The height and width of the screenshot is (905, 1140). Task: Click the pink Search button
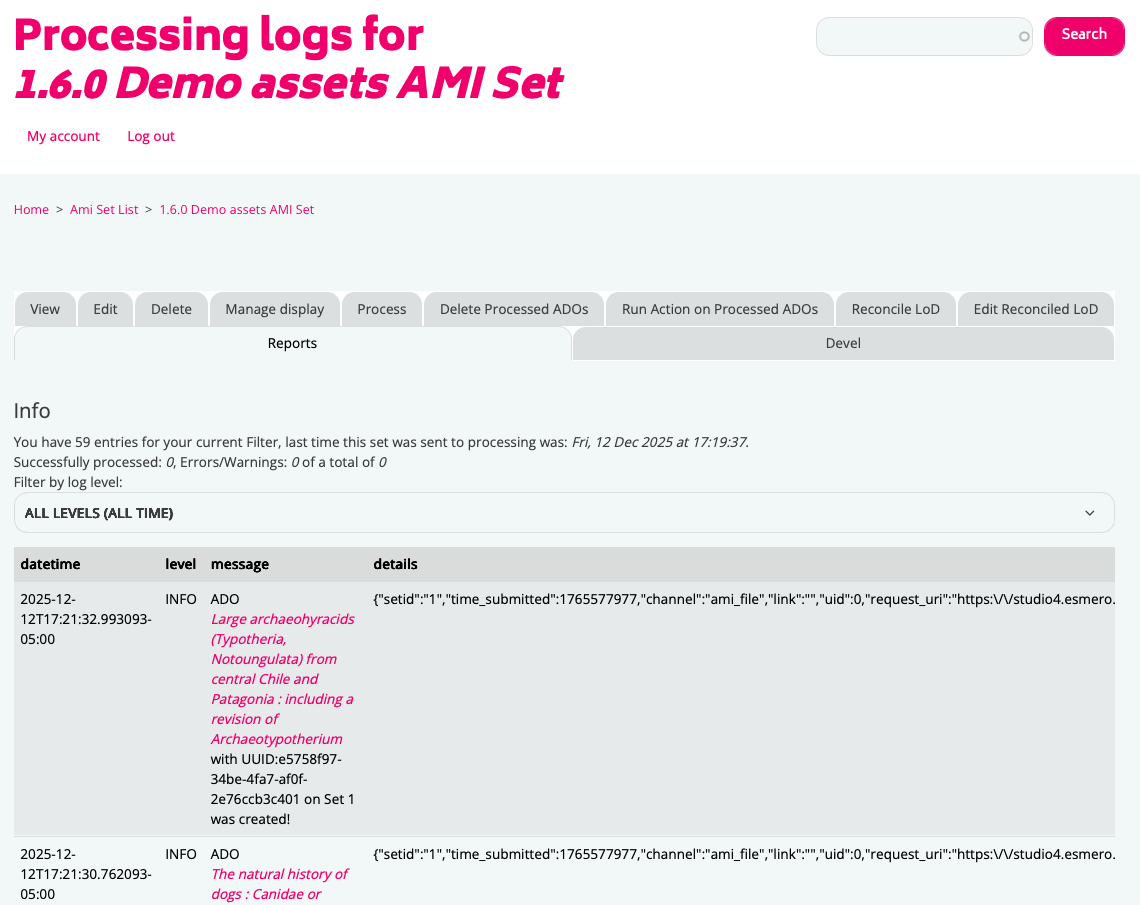click(1083, 36)
